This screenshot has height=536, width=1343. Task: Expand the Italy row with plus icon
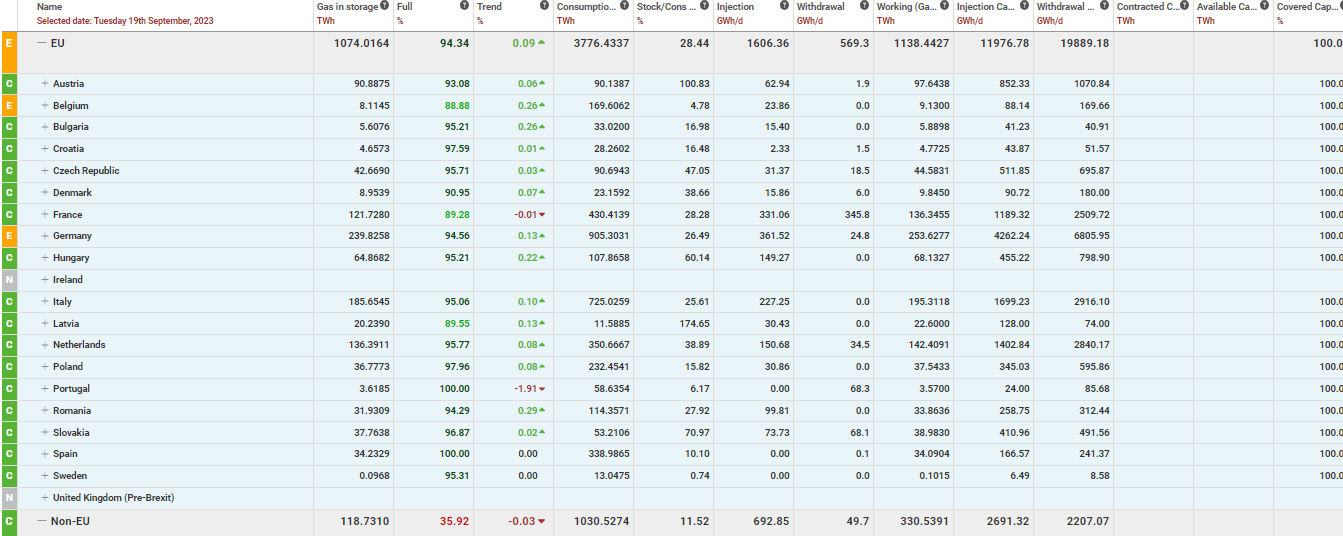(x=45, y=302)
